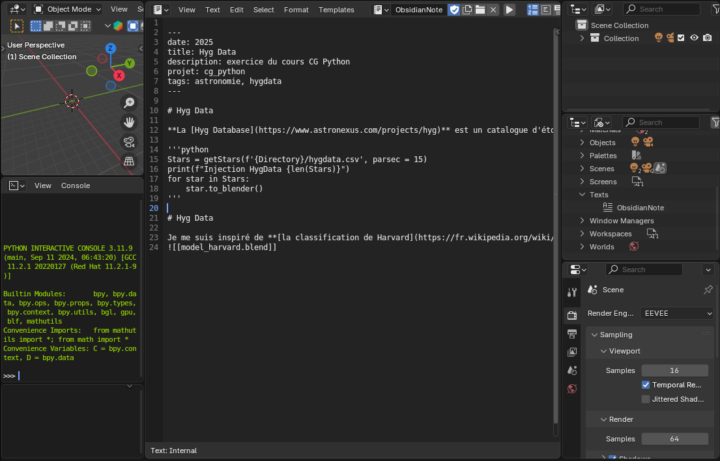Open Object Mode dropdown
This screenshot has width=720, height=461.
tap(68, 9)
